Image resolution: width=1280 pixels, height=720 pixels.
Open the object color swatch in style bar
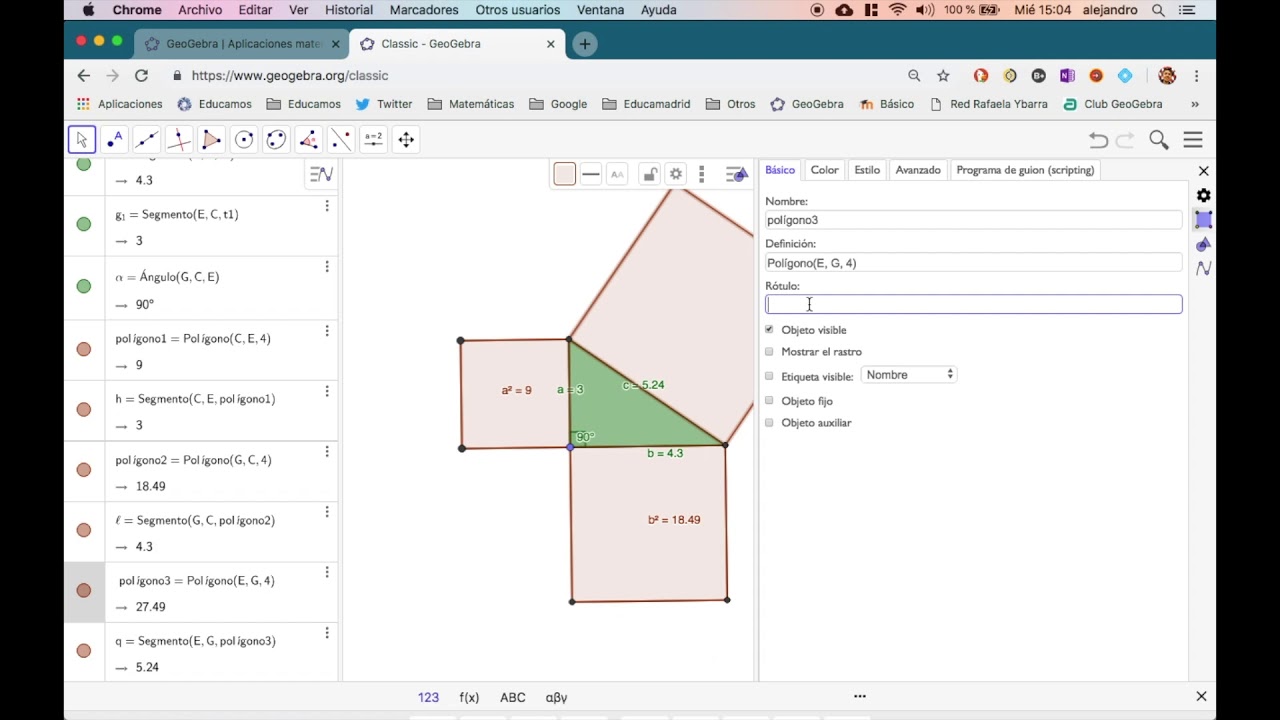[x=564, y=175]
